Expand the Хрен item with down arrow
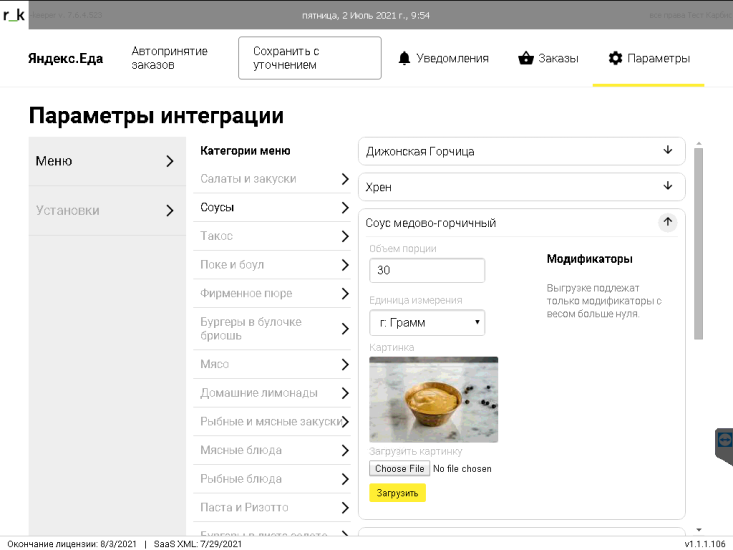Image resolution: width=733 pixels, height=550 pixels. [668, 186]
